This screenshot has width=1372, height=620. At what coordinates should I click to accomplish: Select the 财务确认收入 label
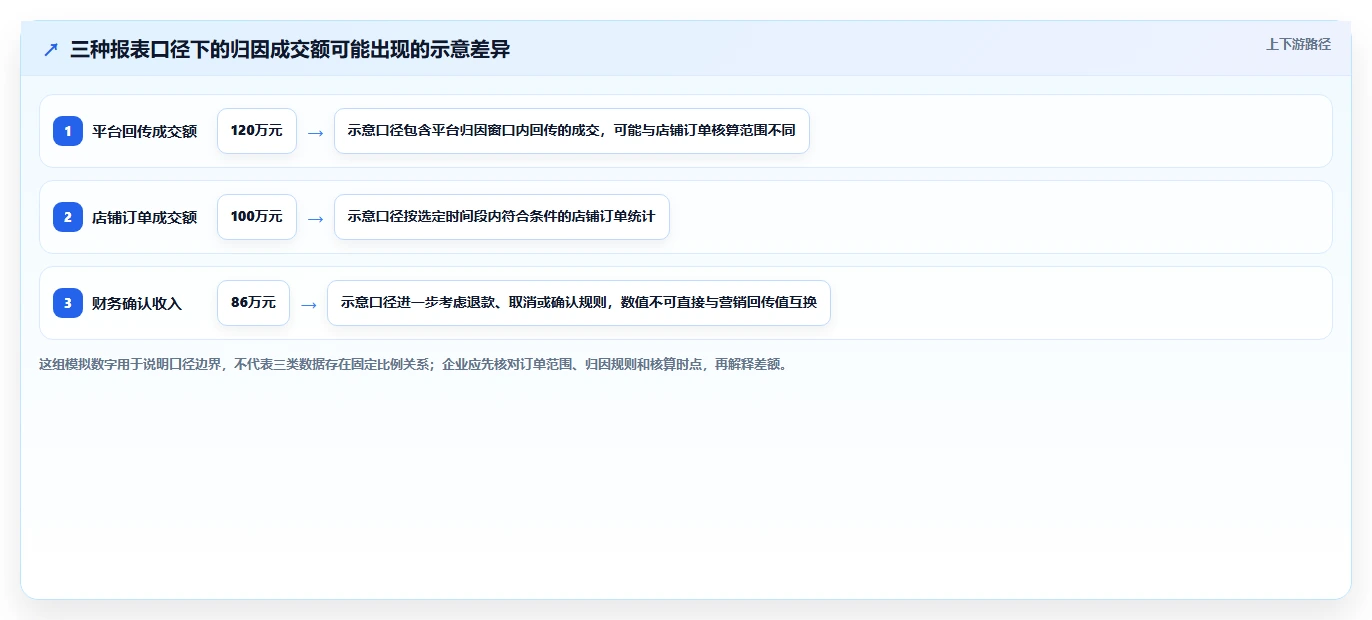point(137,303)
